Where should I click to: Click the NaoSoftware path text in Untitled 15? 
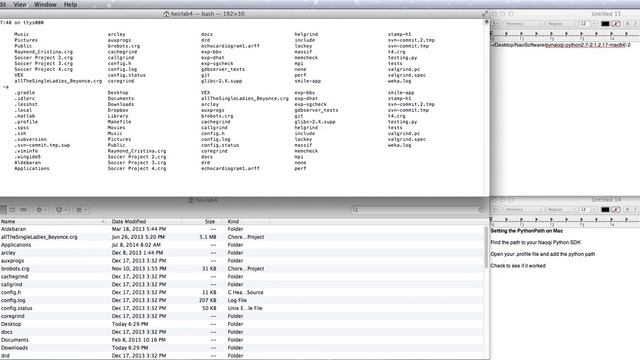click(561, 45)
